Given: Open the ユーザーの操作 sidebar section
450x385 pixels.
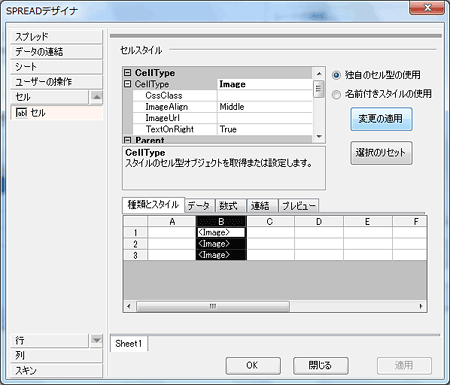Looking at the screenshot, I should pyautogui.click(x=56, y=82).
